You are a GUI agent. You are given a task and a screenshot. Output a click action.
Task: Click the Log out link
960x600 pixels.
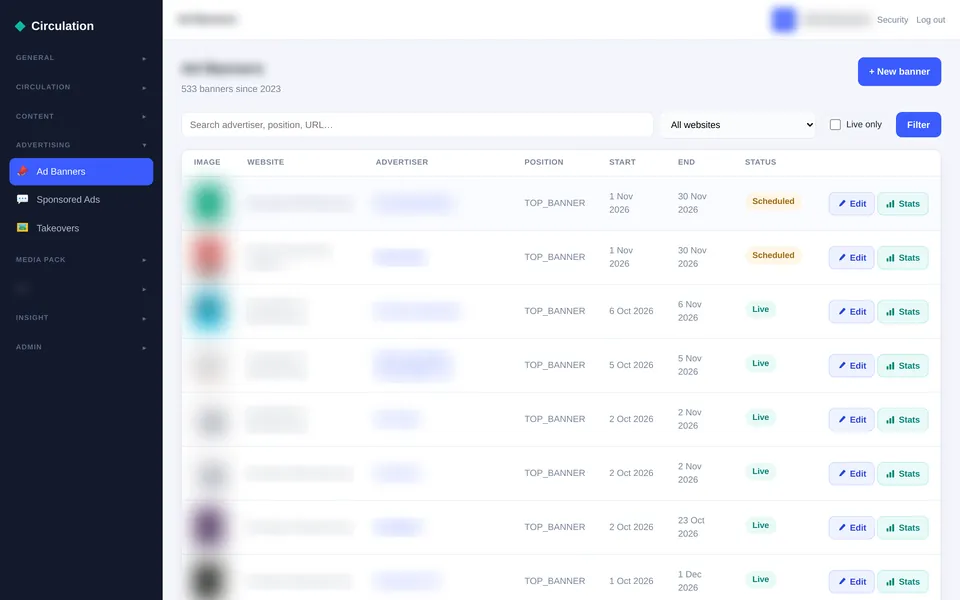click(x=931, y=20)
